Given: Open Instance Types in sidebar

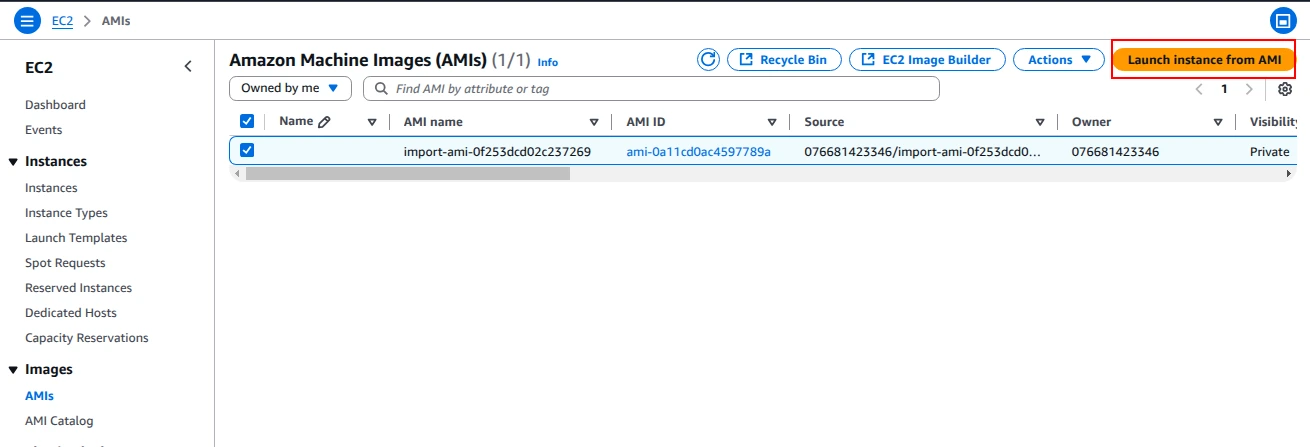Looking at the screenshot, I should [66, 213].
